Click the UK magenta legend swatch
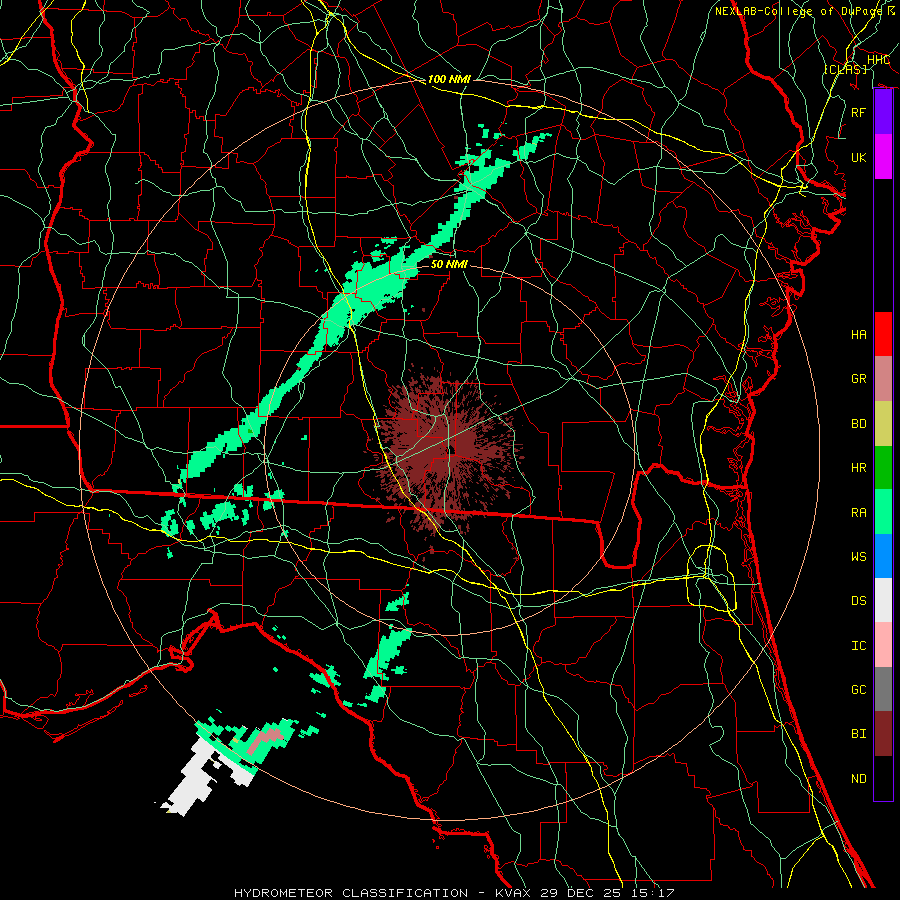Screen dimensions: 900x900 click(x=883, y=157)
